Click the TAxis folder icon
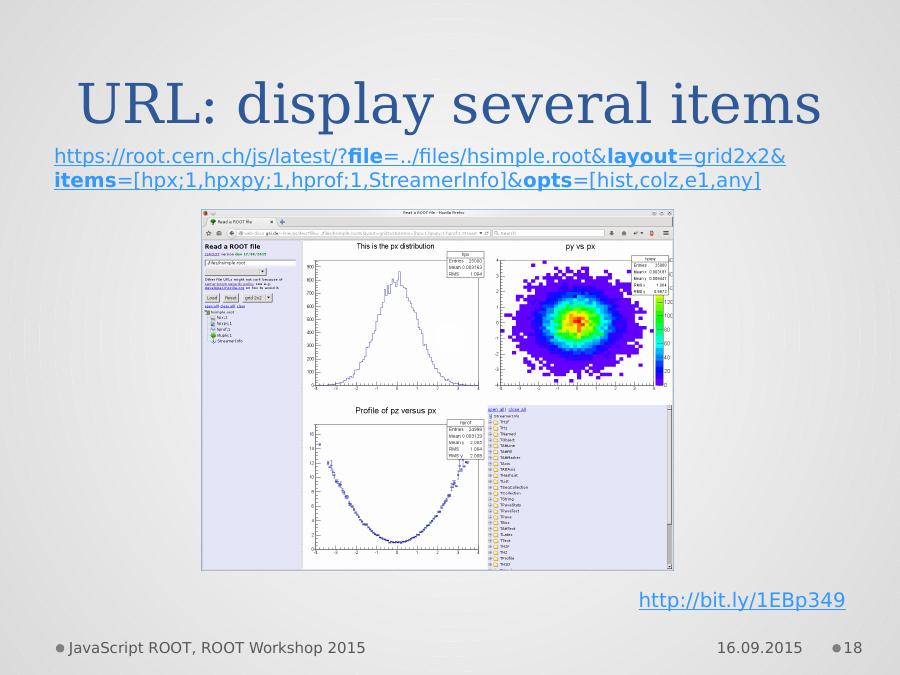Viewport: 900px width, 675px height. (x=496, y=464)
